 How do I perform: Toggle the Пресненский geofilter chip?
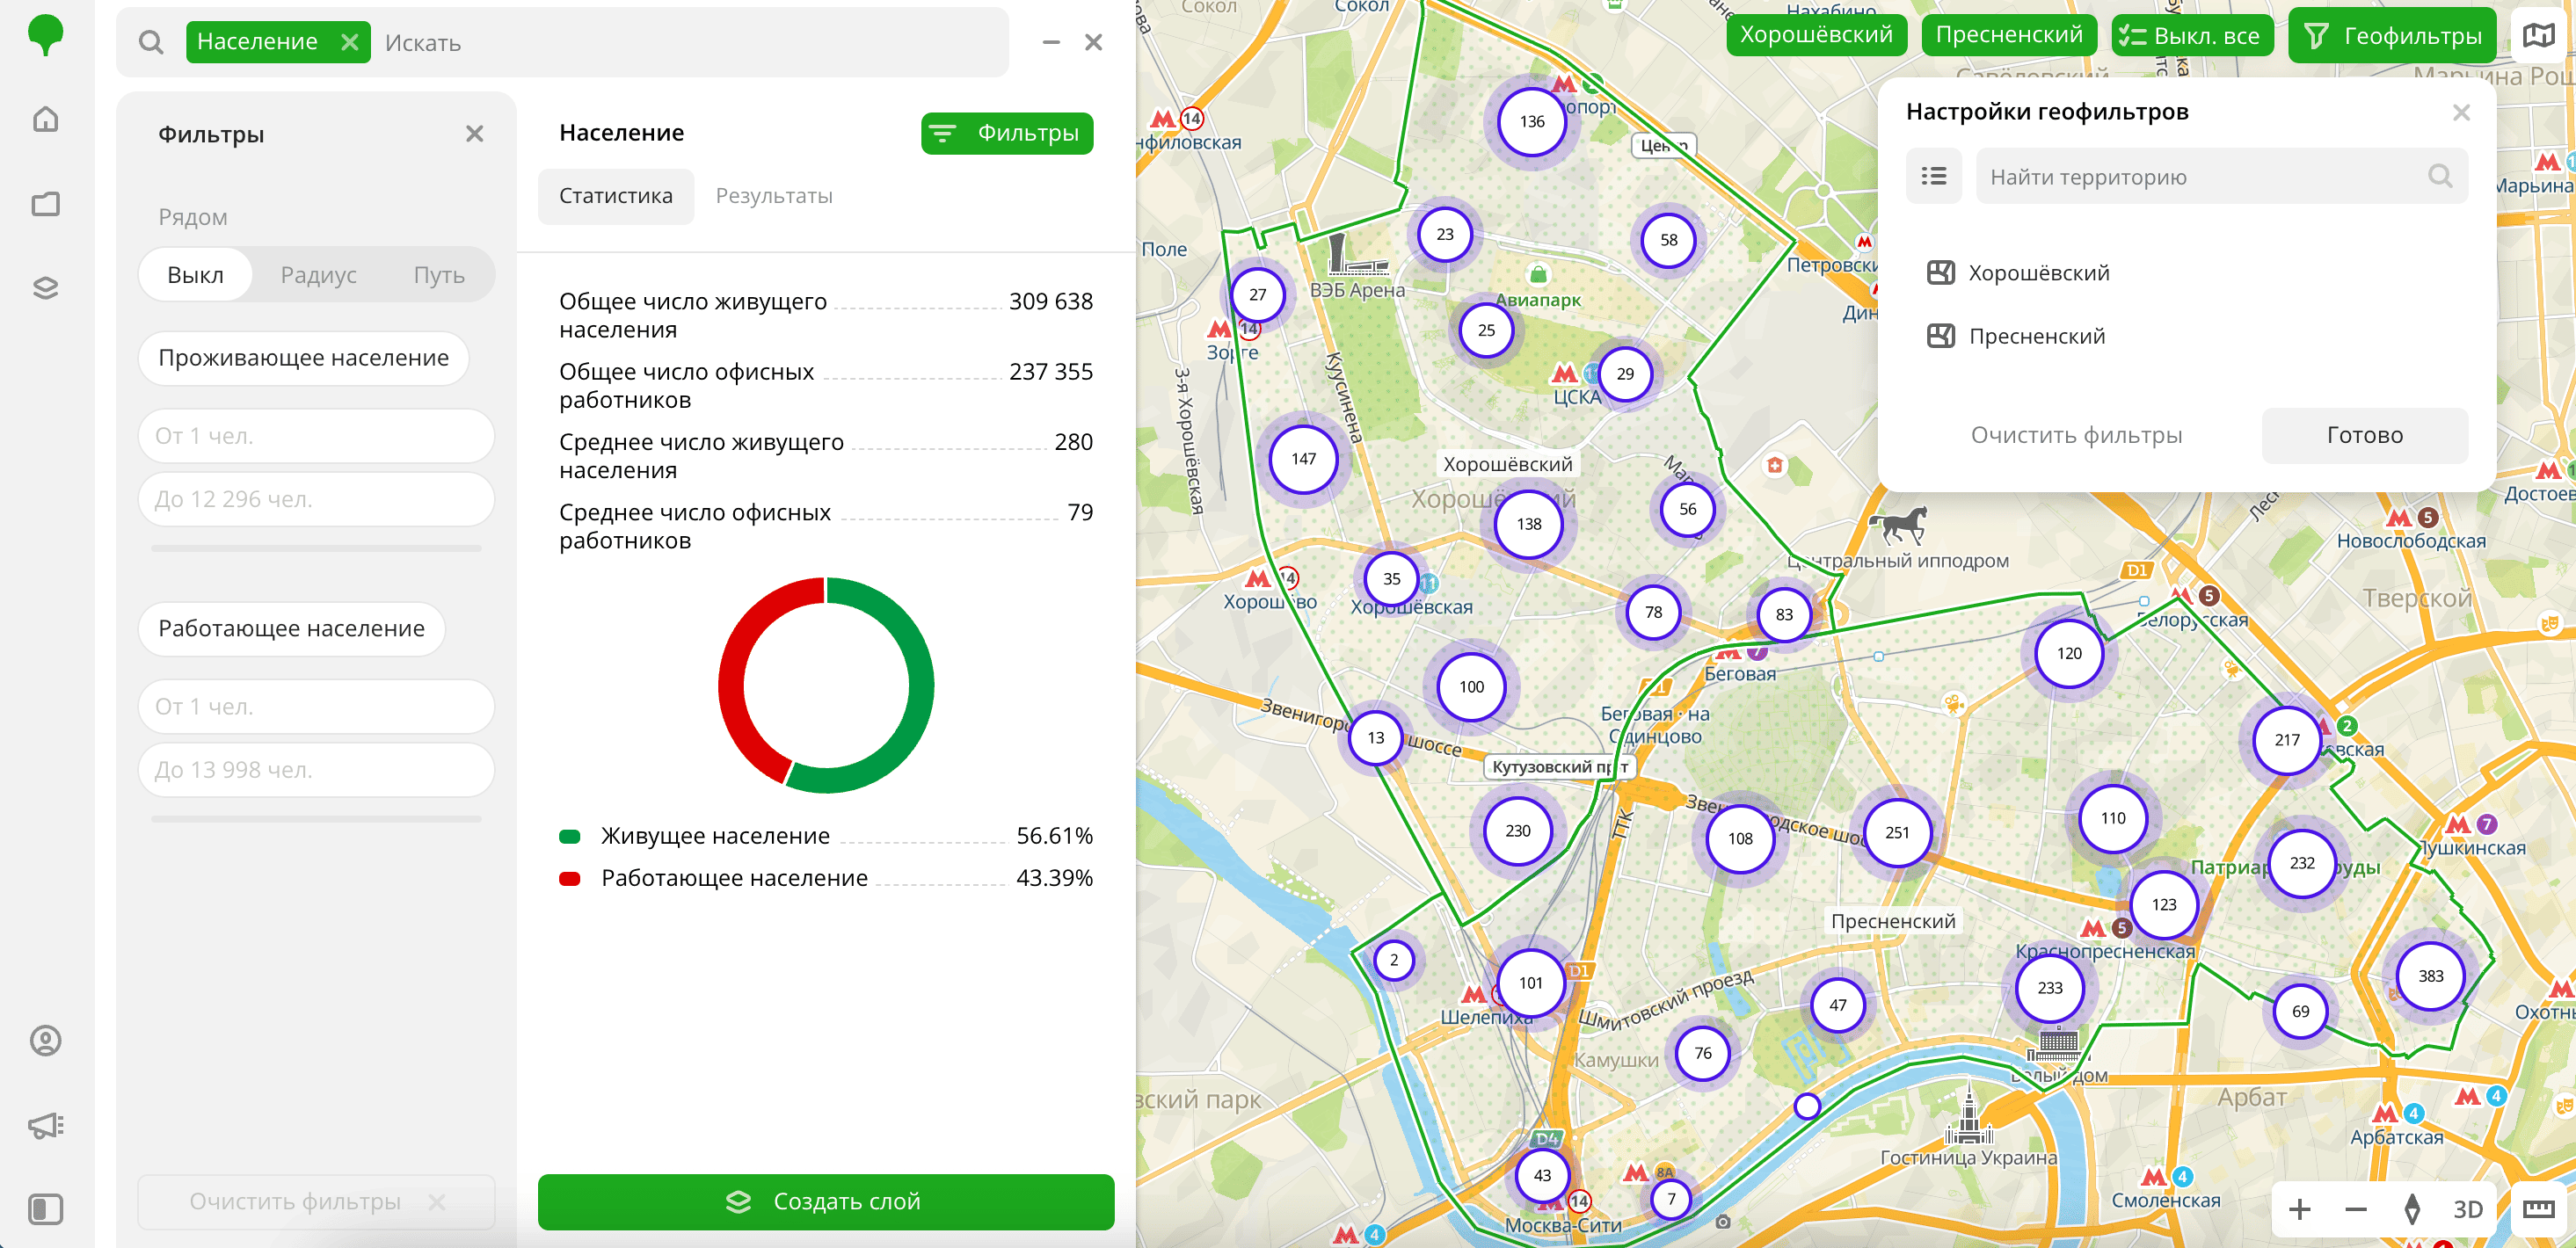click(x=2008, y=35)
